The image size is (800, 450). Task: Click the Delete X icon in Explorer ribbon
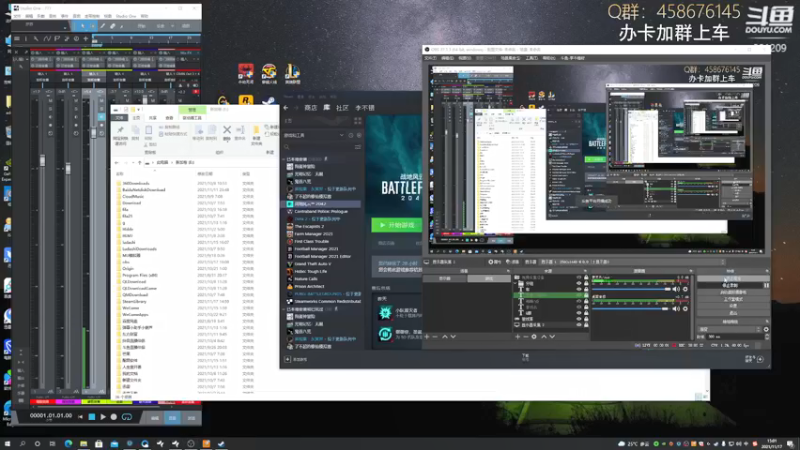point(227,130)
